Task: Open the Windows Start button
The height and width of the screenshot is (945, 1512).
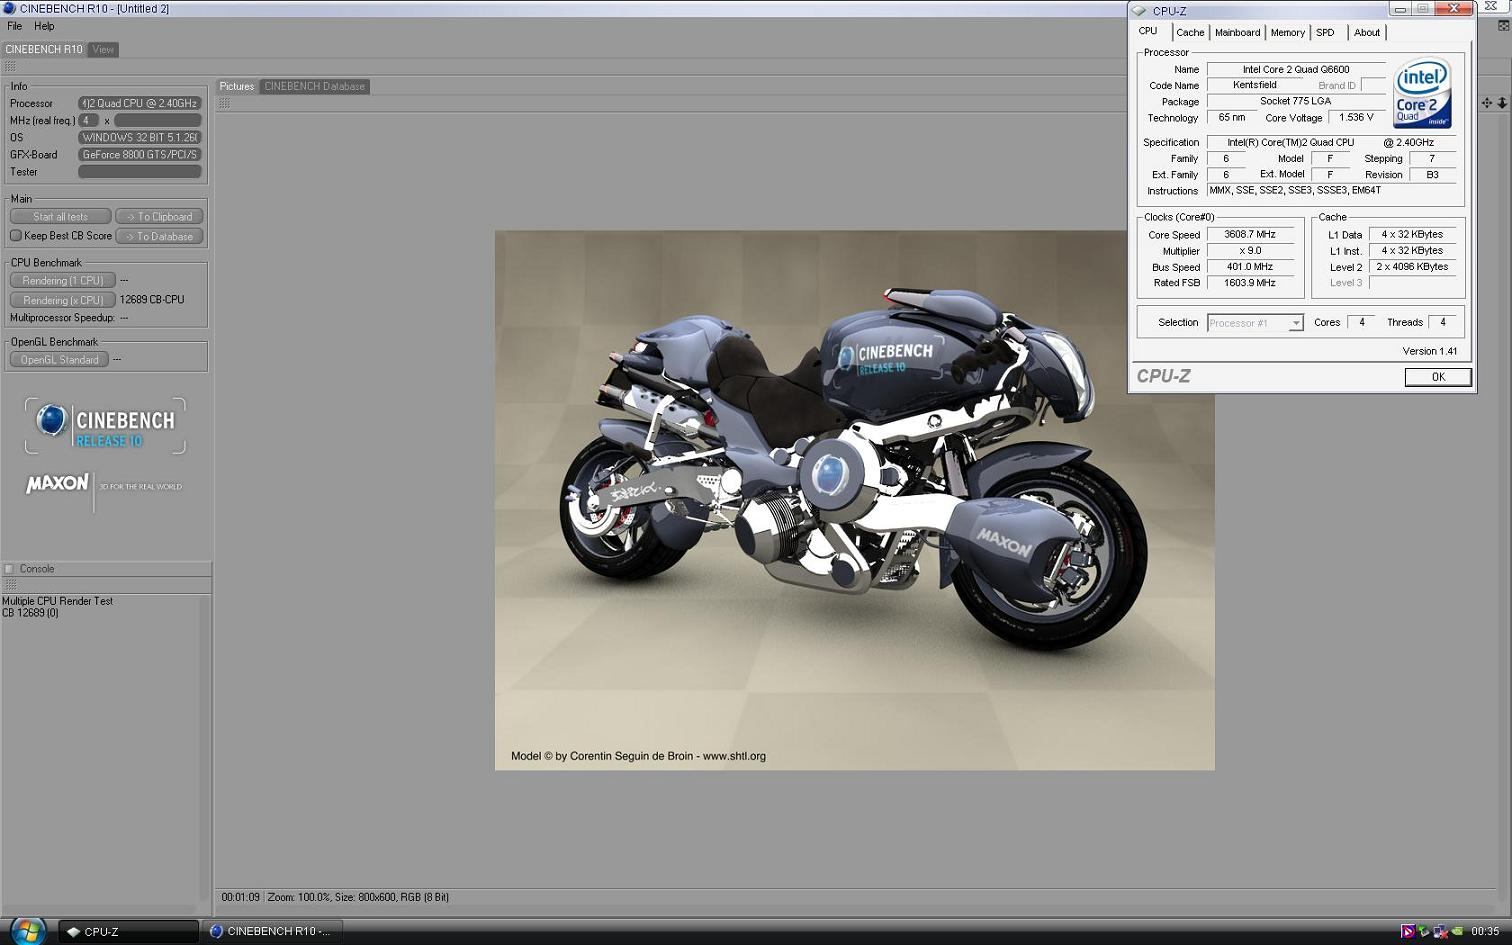Action: click(x=27, y=931)
